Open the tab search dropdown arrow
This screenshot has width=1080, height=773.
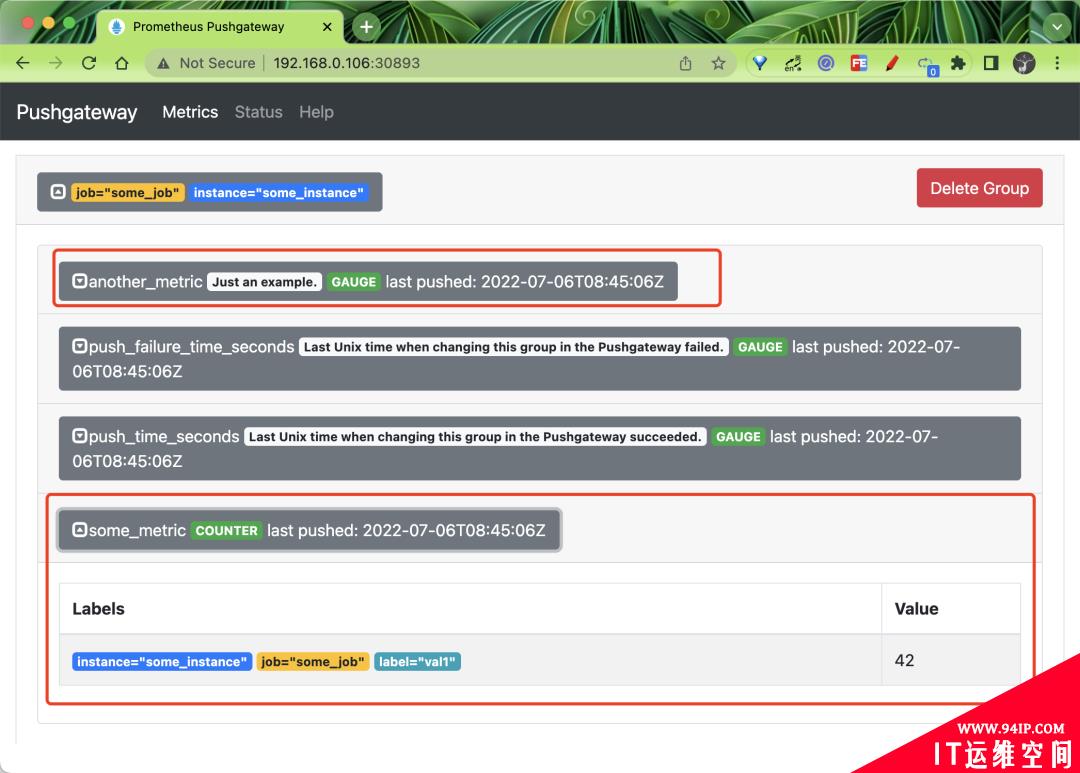(1057, 28)
